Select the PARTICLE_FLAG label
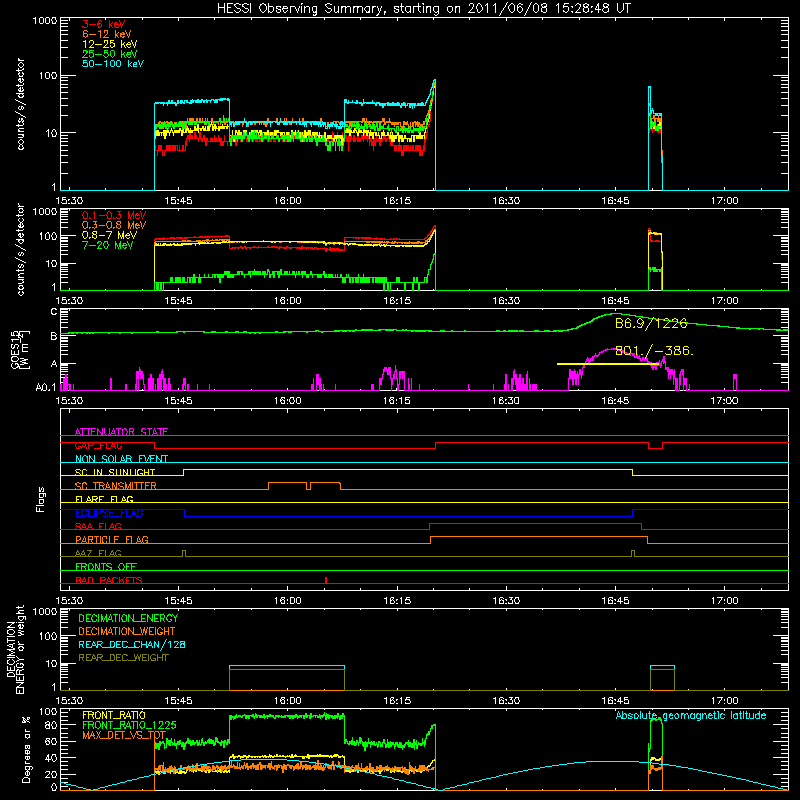 click(112, 540)
